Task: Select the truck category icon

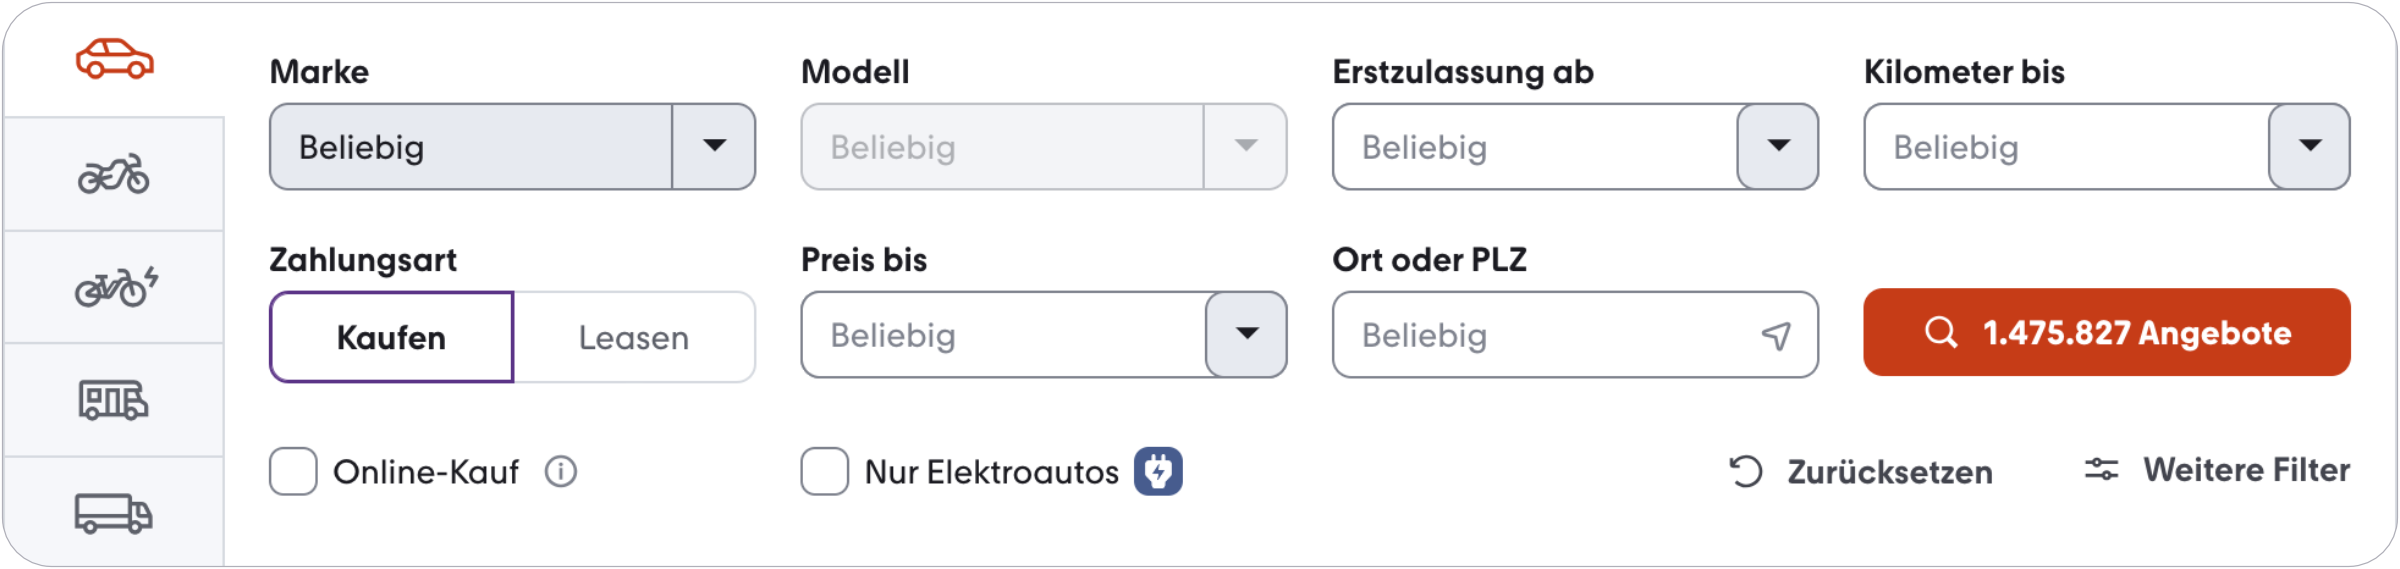Action: pos(114,513)
